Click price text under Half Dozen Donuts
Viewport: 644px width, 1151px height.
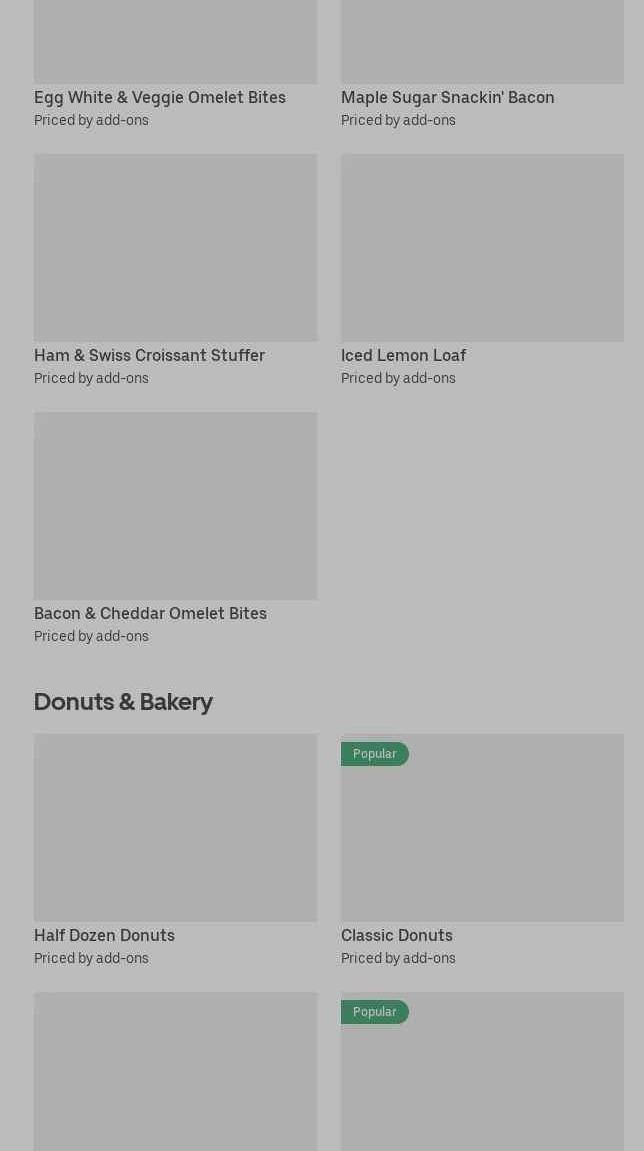[91, 959]
